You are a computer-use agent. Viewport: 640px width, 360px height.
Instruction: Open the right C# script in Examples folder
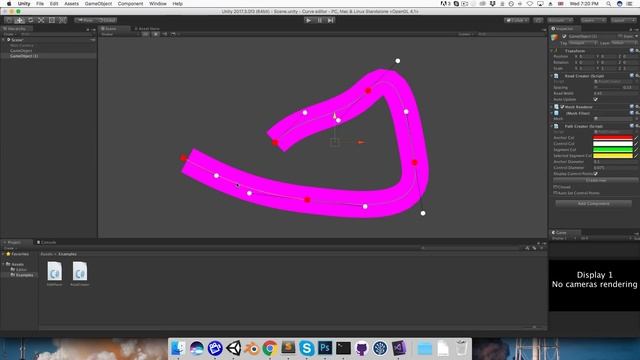point(80,271)
